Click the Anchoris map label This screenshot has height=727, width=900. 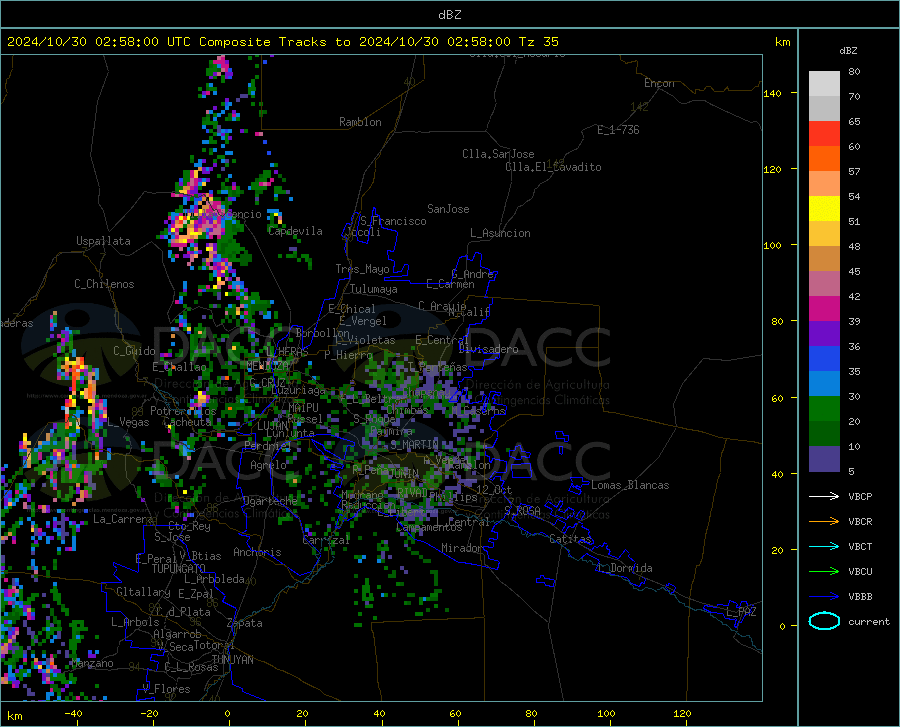tap(257, 552)
